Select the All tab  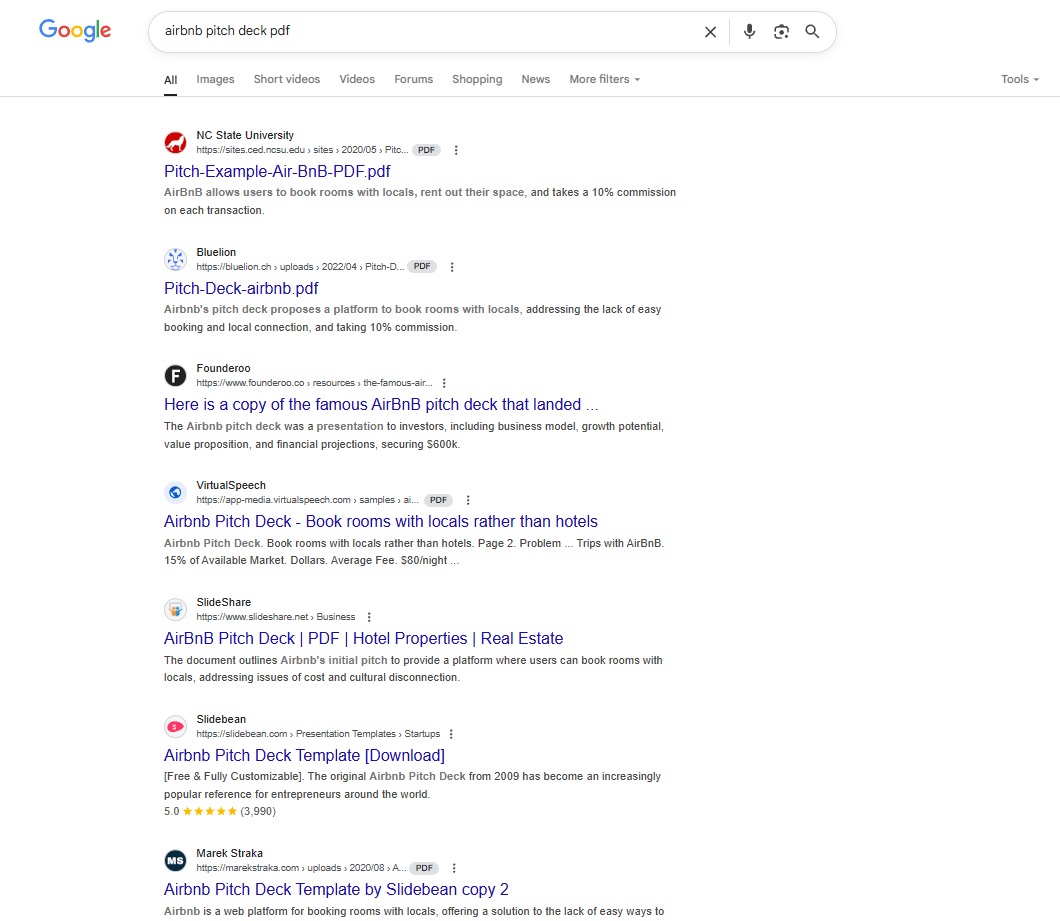[x=170, y=80]
